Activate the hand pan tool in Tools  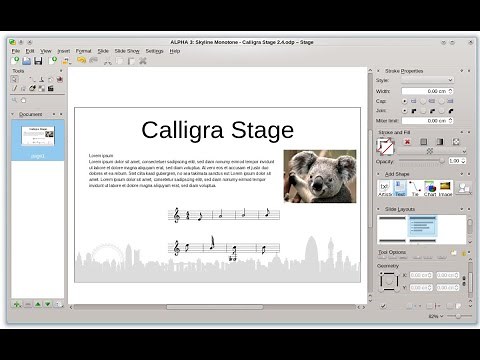(23, 100)
